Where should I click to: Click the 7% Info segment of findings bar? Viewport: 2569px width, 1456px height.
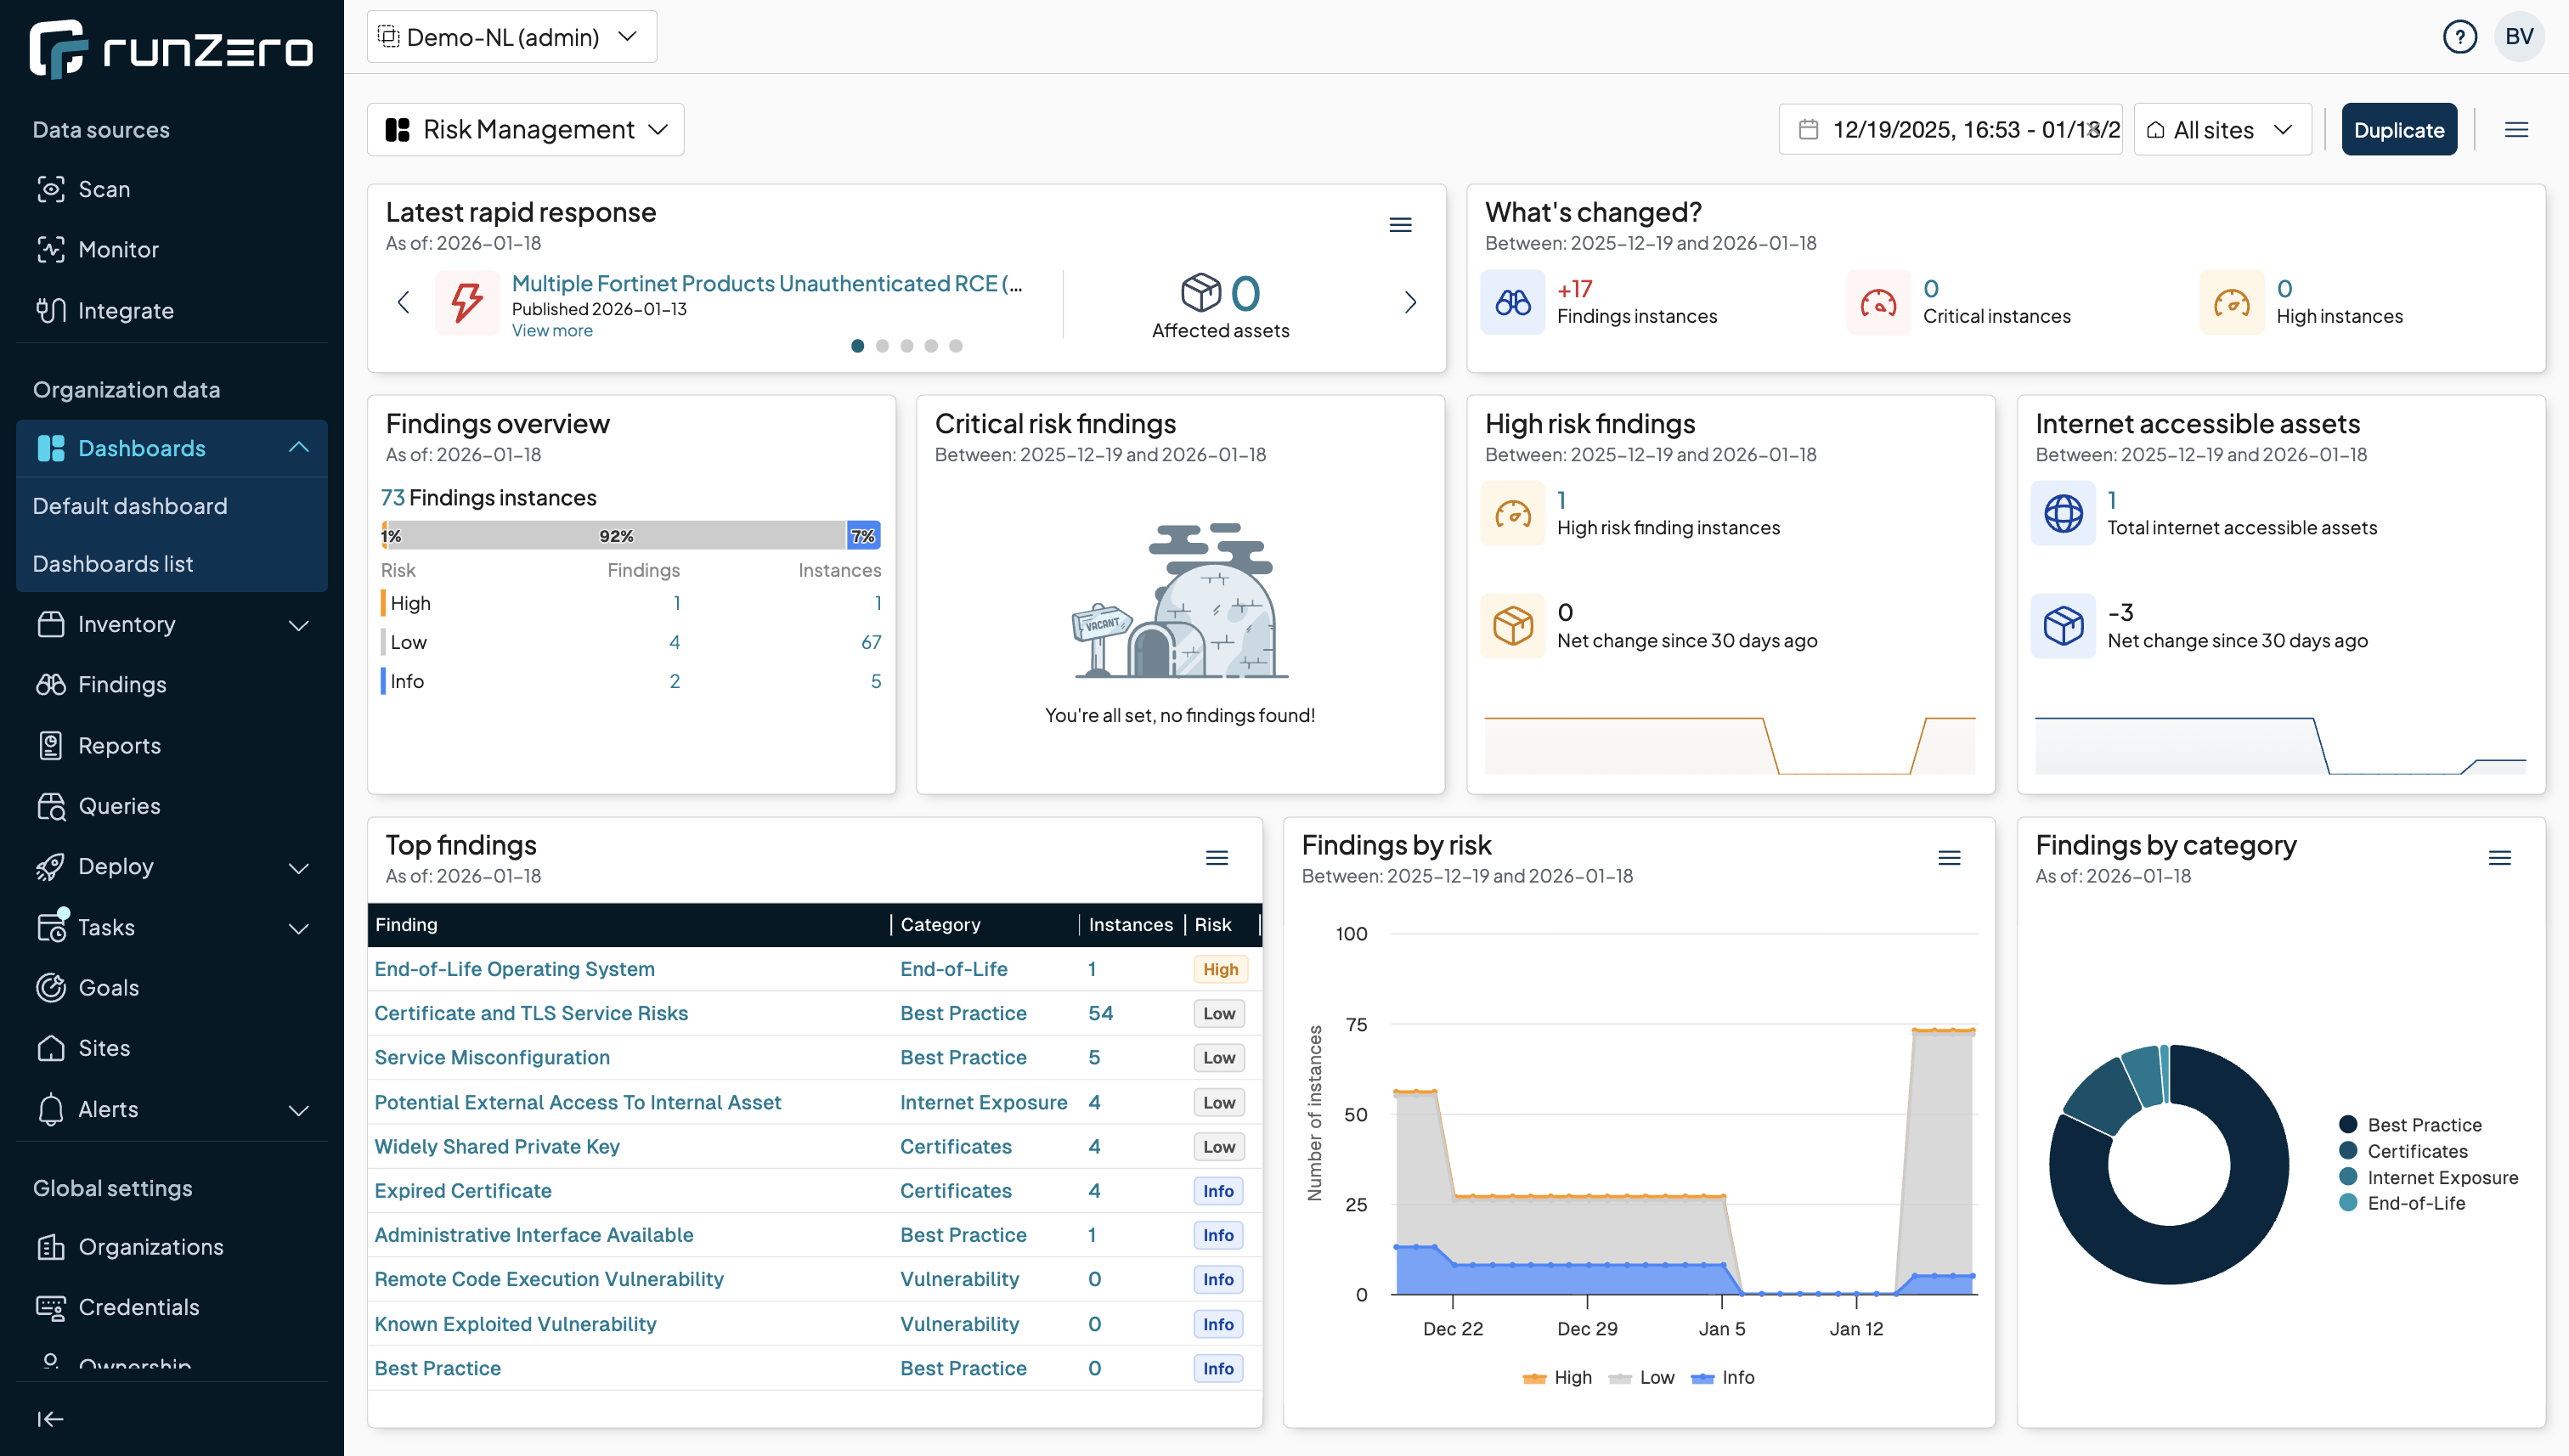click(x=863, y=536)
